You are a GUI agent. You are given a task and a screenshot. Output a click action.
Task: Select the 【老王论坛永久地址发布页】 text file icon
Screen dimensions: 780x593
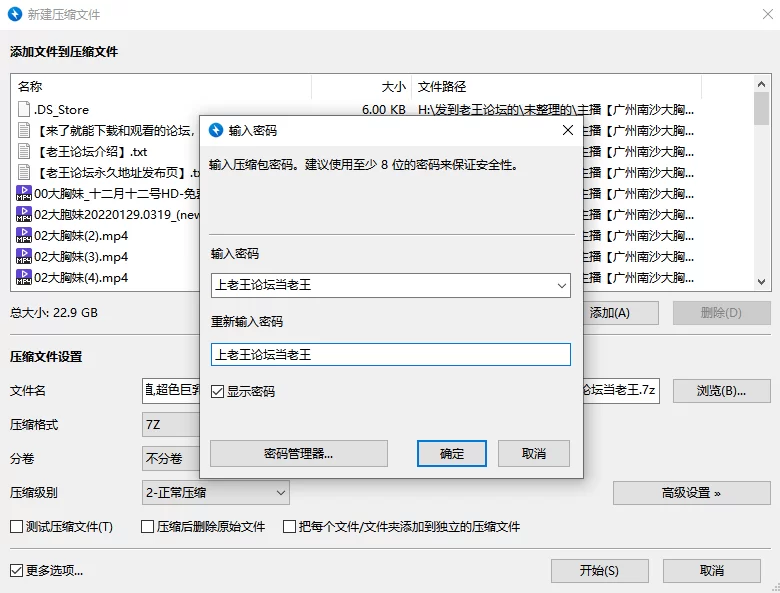(24, 172)
